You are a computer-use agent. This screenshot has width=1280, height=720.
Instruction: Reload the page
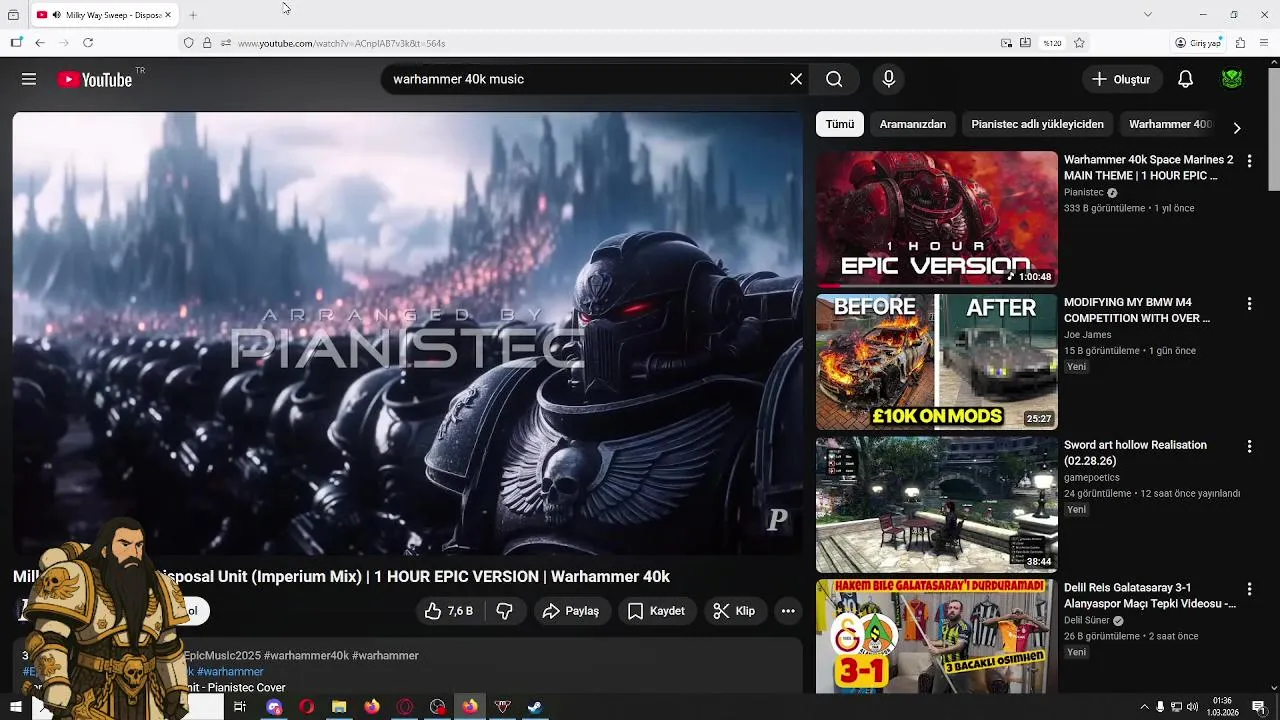88,43
